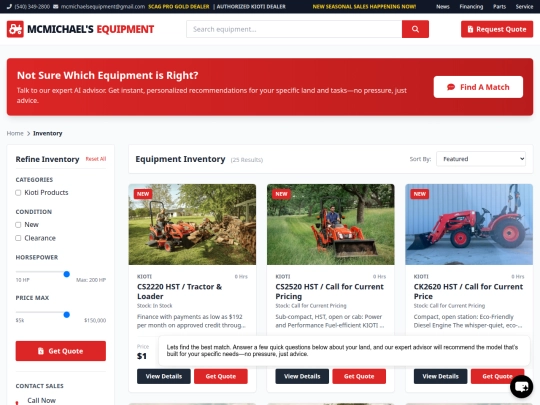Open the CS2220 HST tractor photo
540x405 pixels.
pos(192,225)
